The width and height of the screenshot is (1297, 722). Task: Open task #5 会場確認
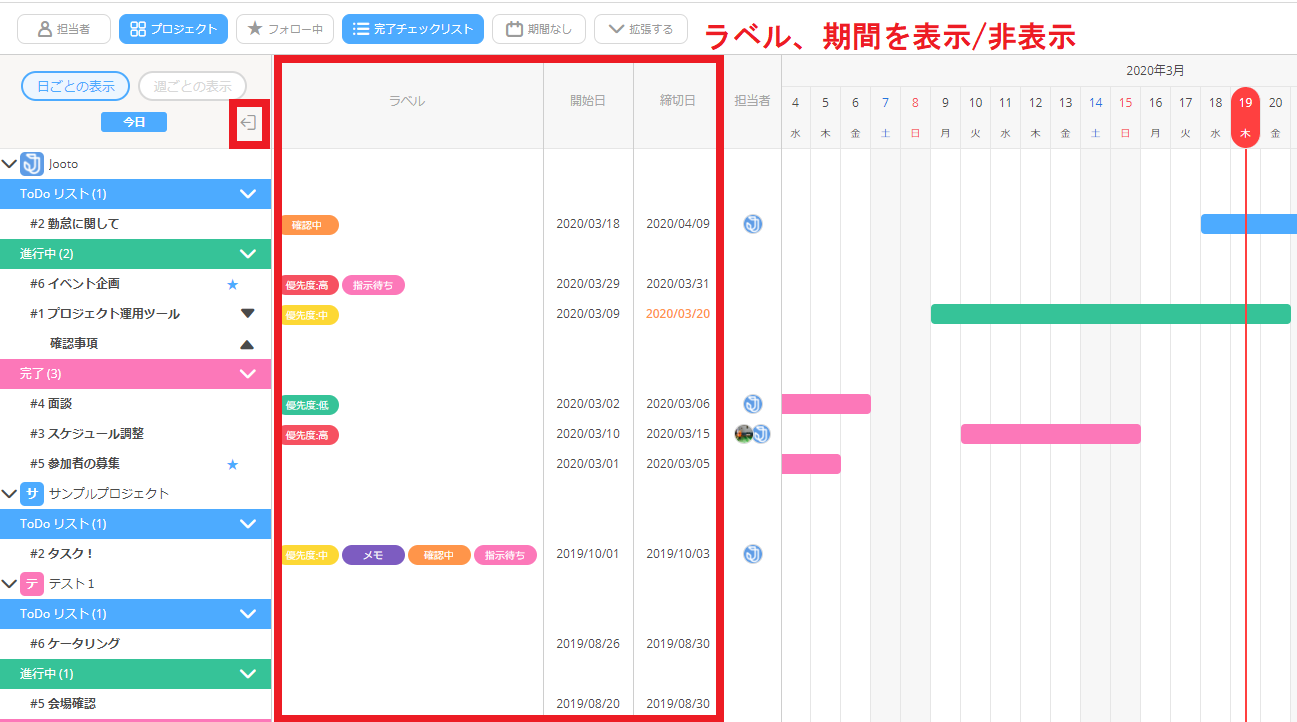click(63, 704)
